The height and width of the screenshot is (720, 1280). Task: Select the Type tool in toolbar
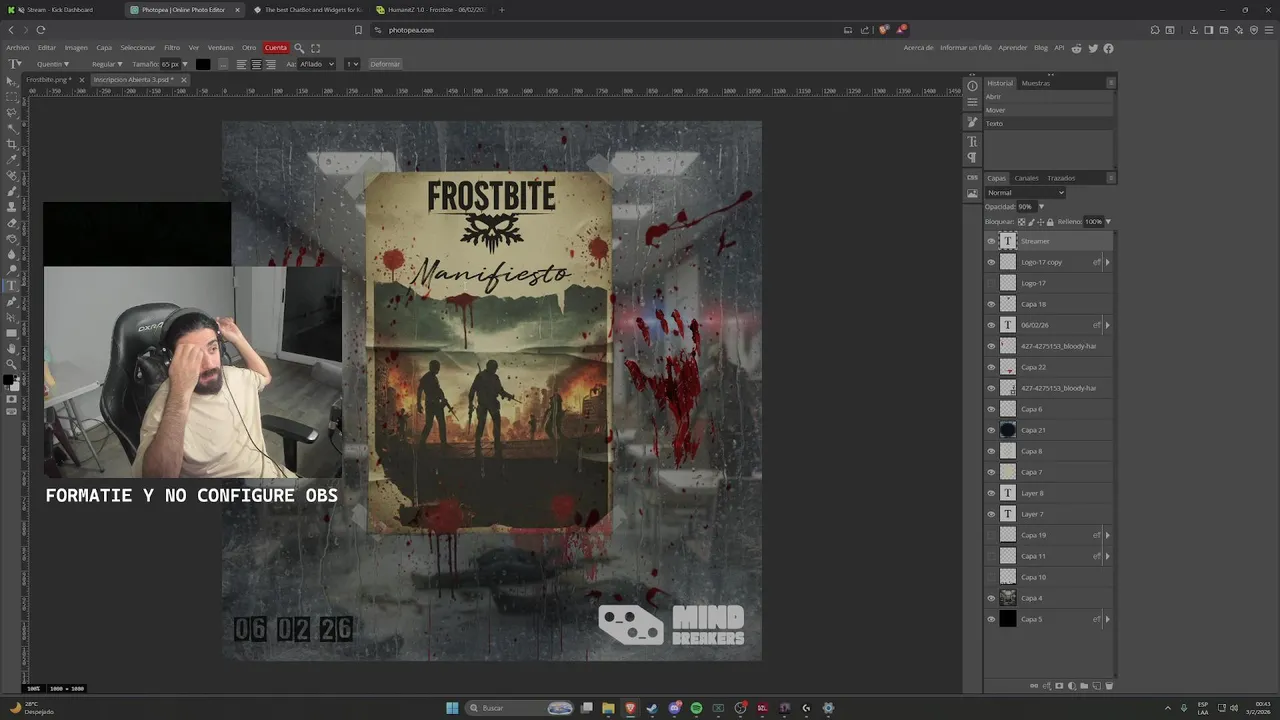coord(12,286)
